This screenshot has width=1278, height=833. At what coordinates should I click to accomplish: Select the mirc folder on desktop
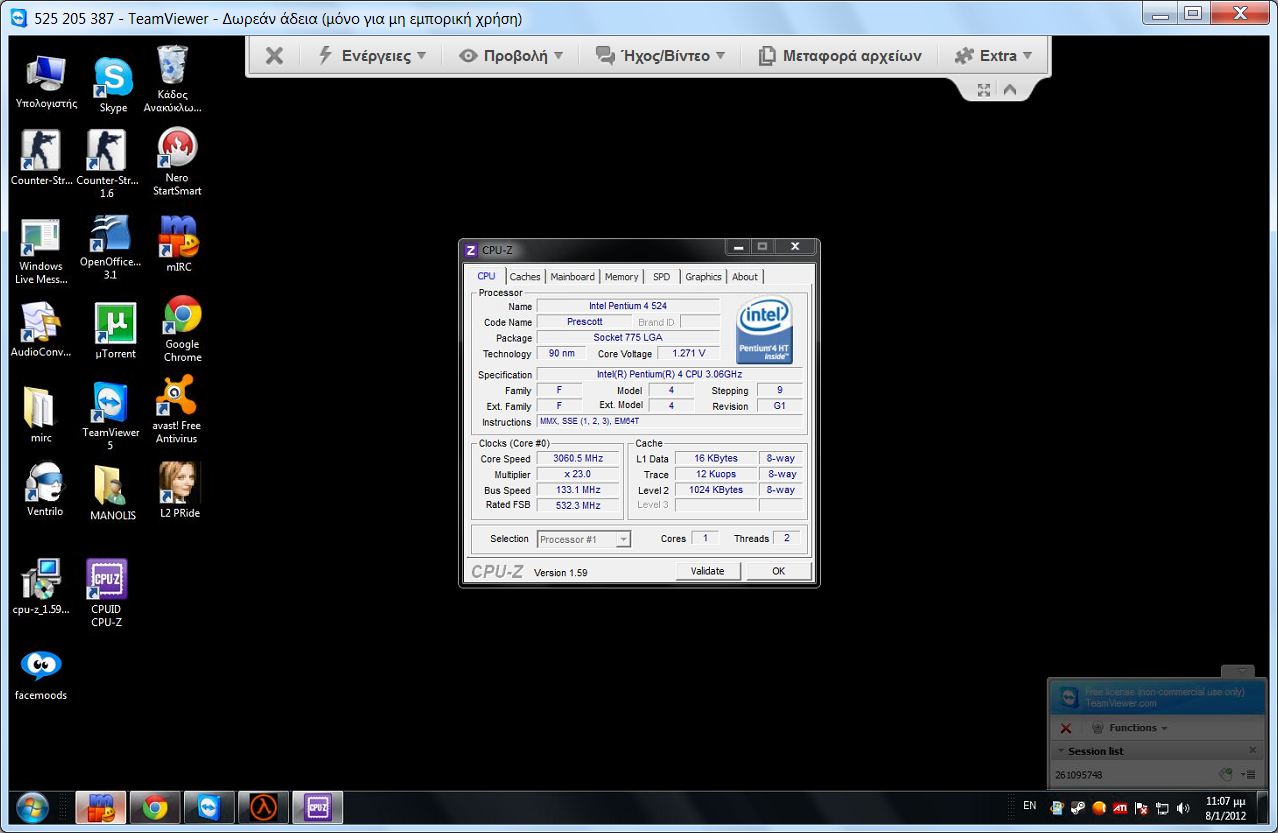click(41, 414)
